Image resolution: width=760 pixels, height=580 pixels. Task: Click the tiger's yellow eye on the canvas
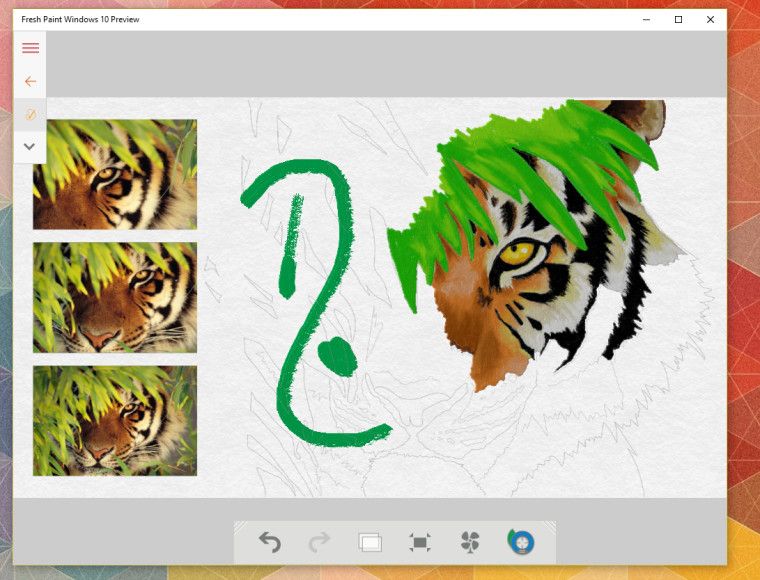click(516, 253)
